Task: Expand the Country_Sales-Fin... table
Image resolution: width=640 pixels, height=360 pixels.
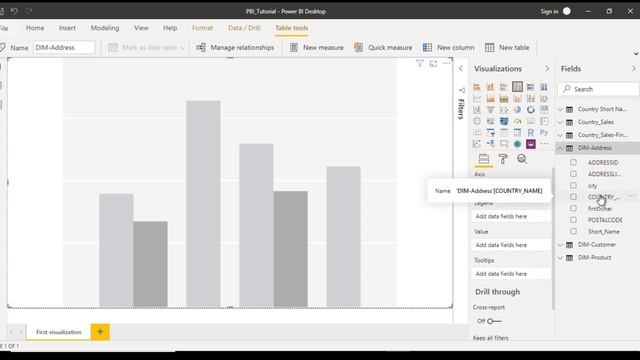Action: pyautogui.click(x=560, y=135)
